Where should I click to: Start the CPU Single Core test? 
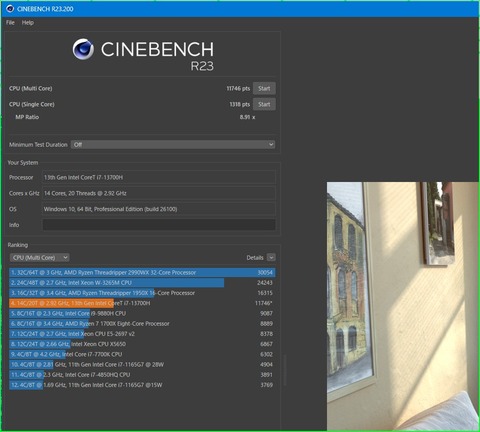[264, 104]
